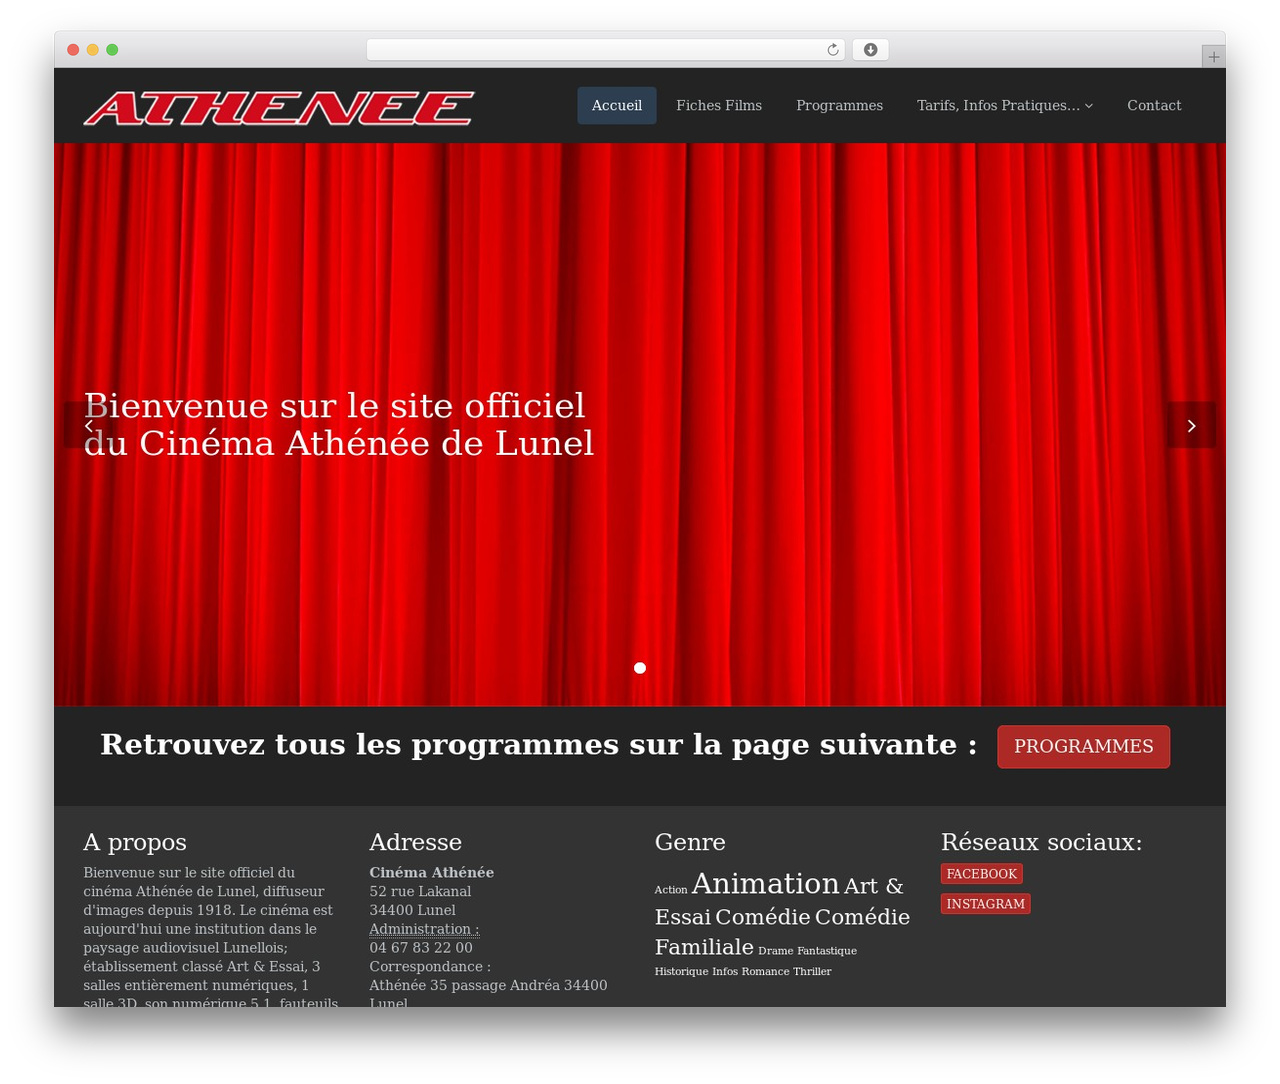Viewport: 1280px width, 1084px height.
Task: Open the INSTAGRAM link button
Action: (986, 904)
